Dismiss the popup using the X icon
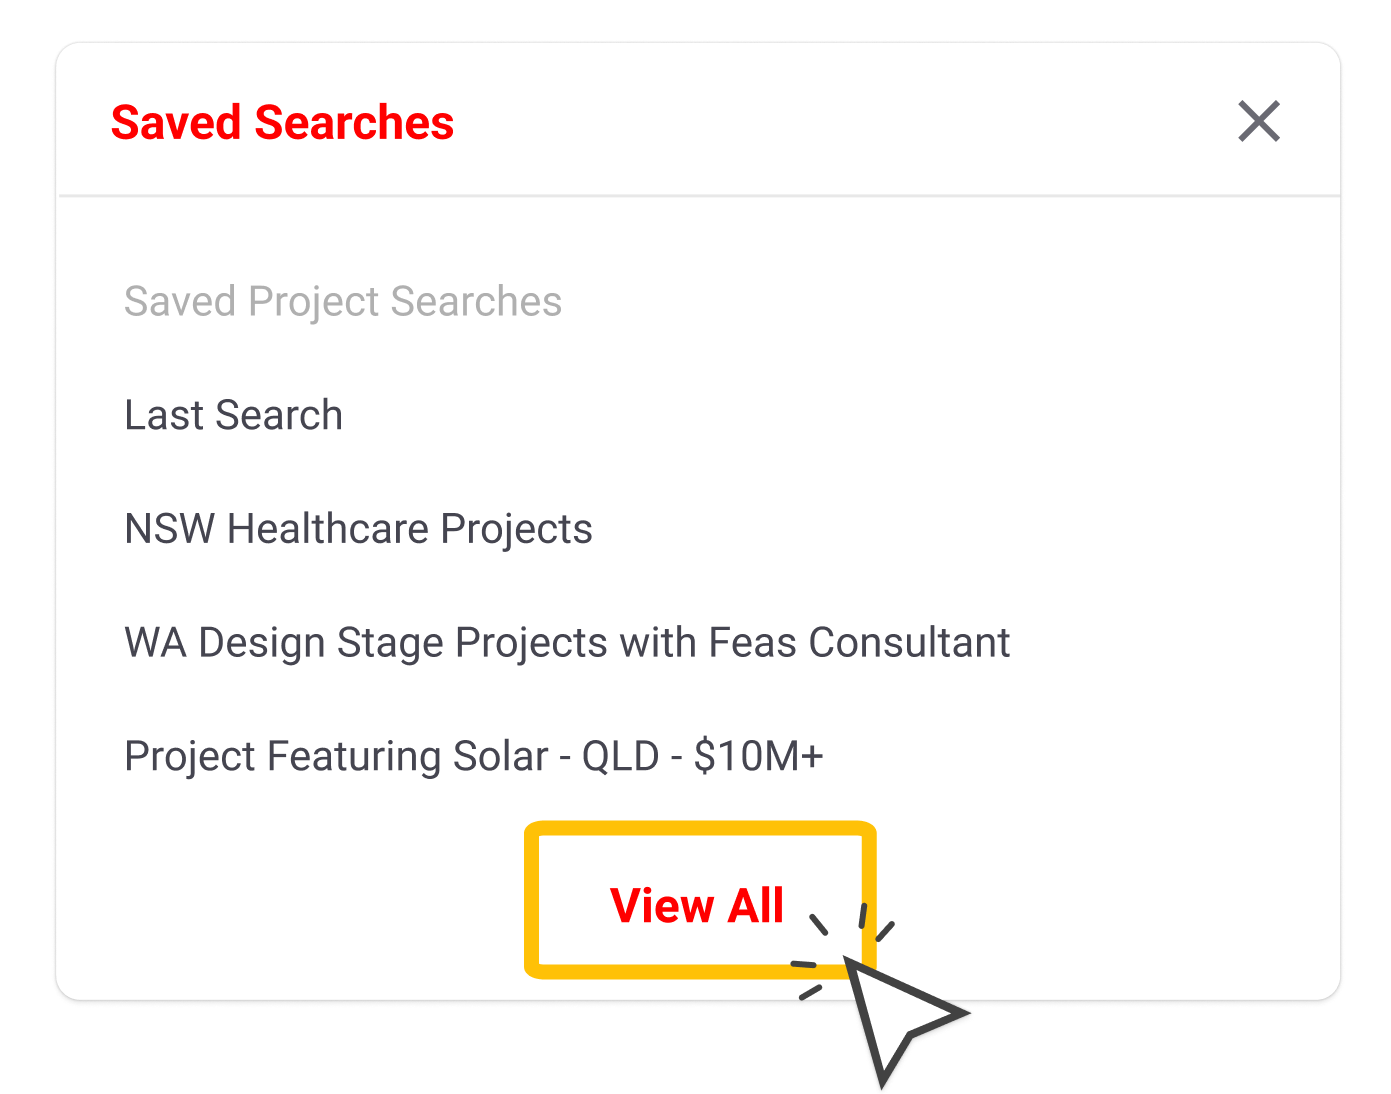 (1258, 122)
